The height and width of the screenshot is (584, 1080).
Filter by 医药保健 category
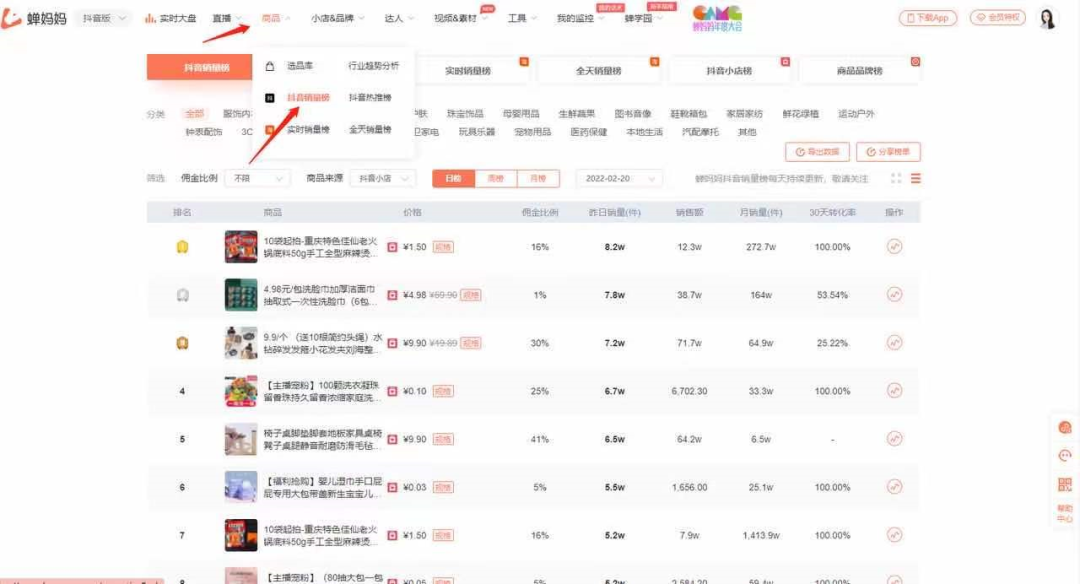[588, 132]
